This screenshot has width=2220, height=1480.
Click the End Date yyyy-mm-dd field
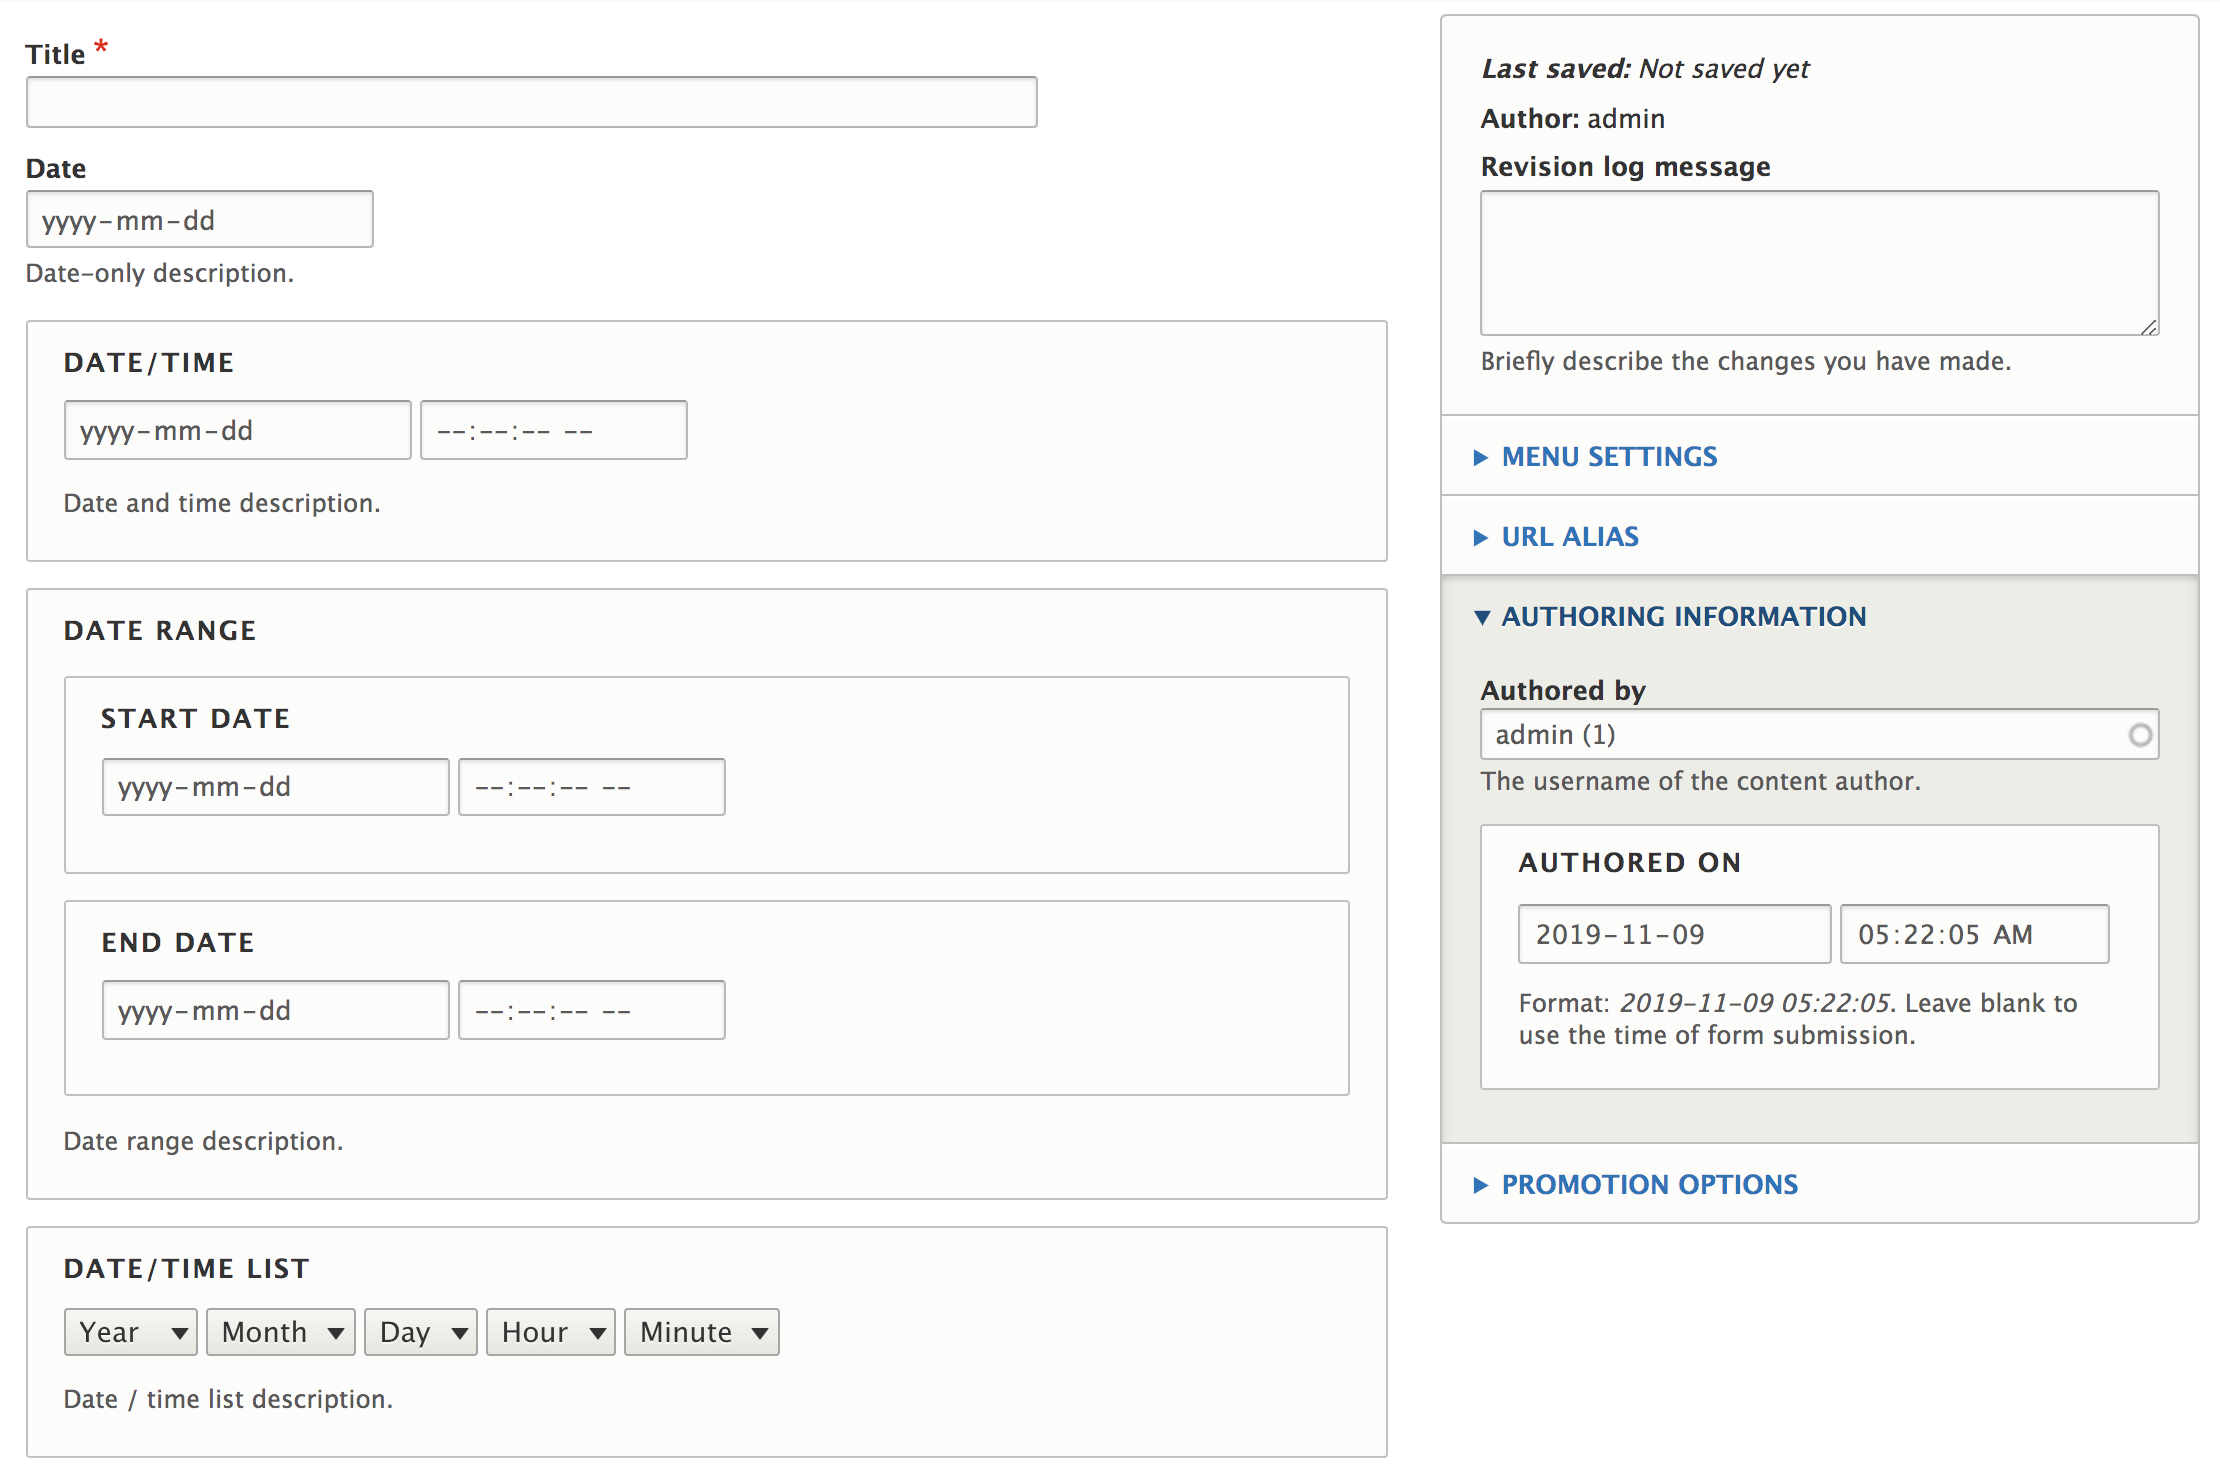[275, 1009]
